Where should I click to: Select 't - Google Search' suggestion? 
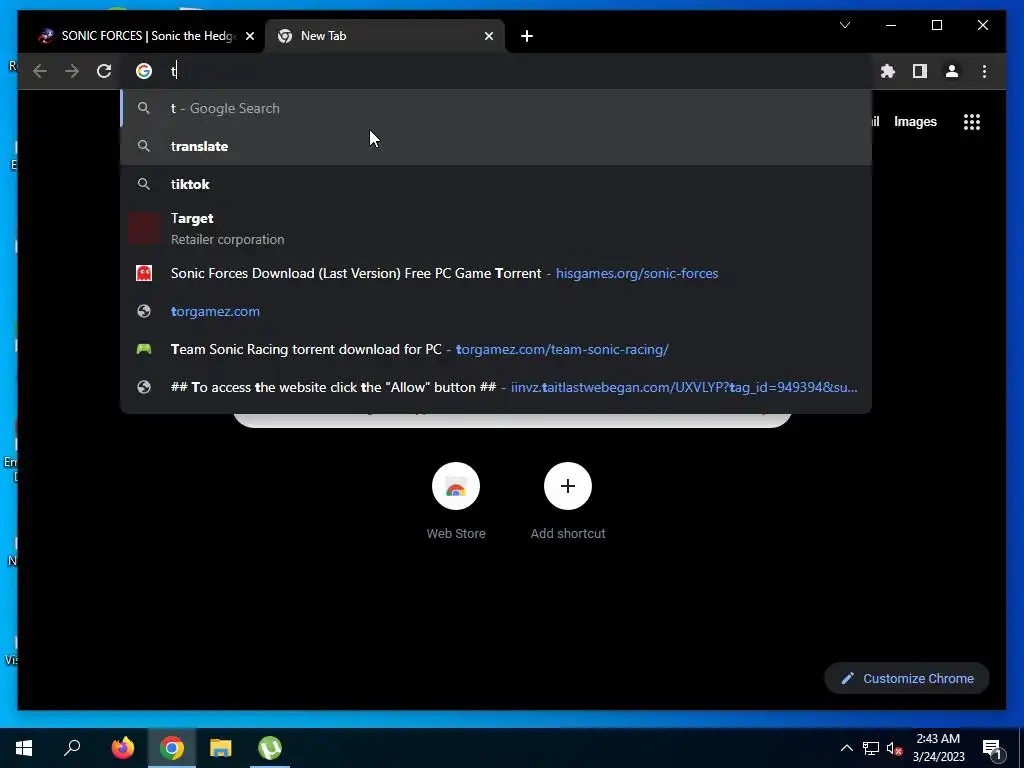pos(496,108)
